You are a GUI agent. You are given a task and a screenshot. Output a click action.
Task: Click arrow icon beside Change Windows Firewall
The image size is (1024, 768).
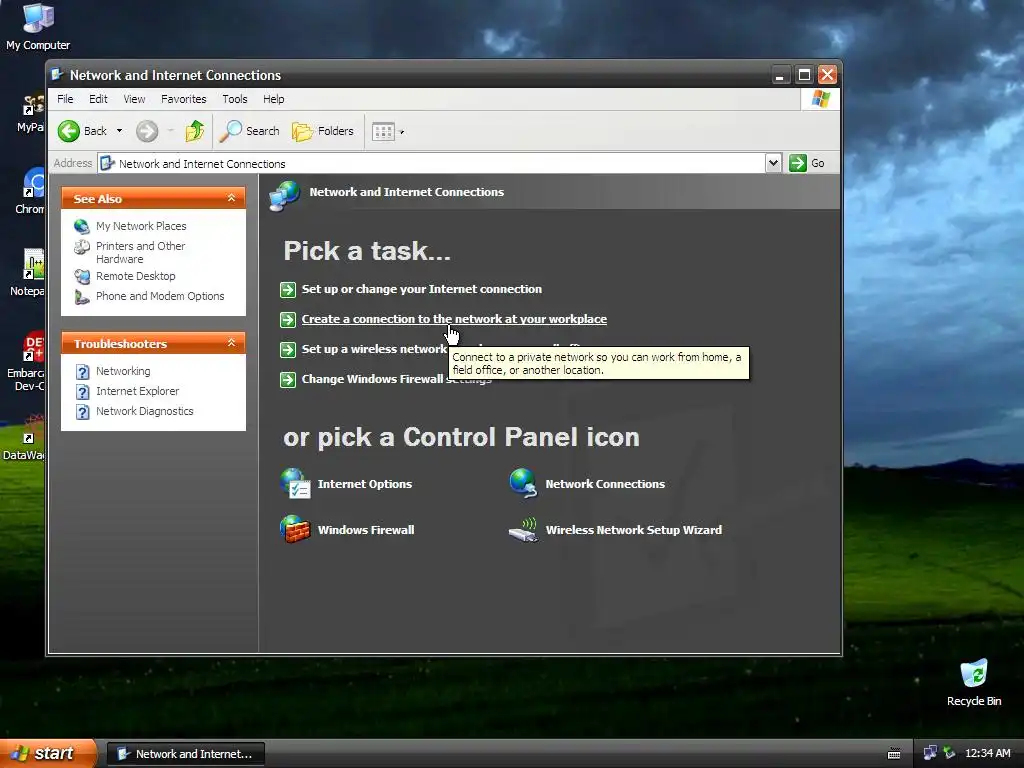pyautogui.click(x=288, y=380)
